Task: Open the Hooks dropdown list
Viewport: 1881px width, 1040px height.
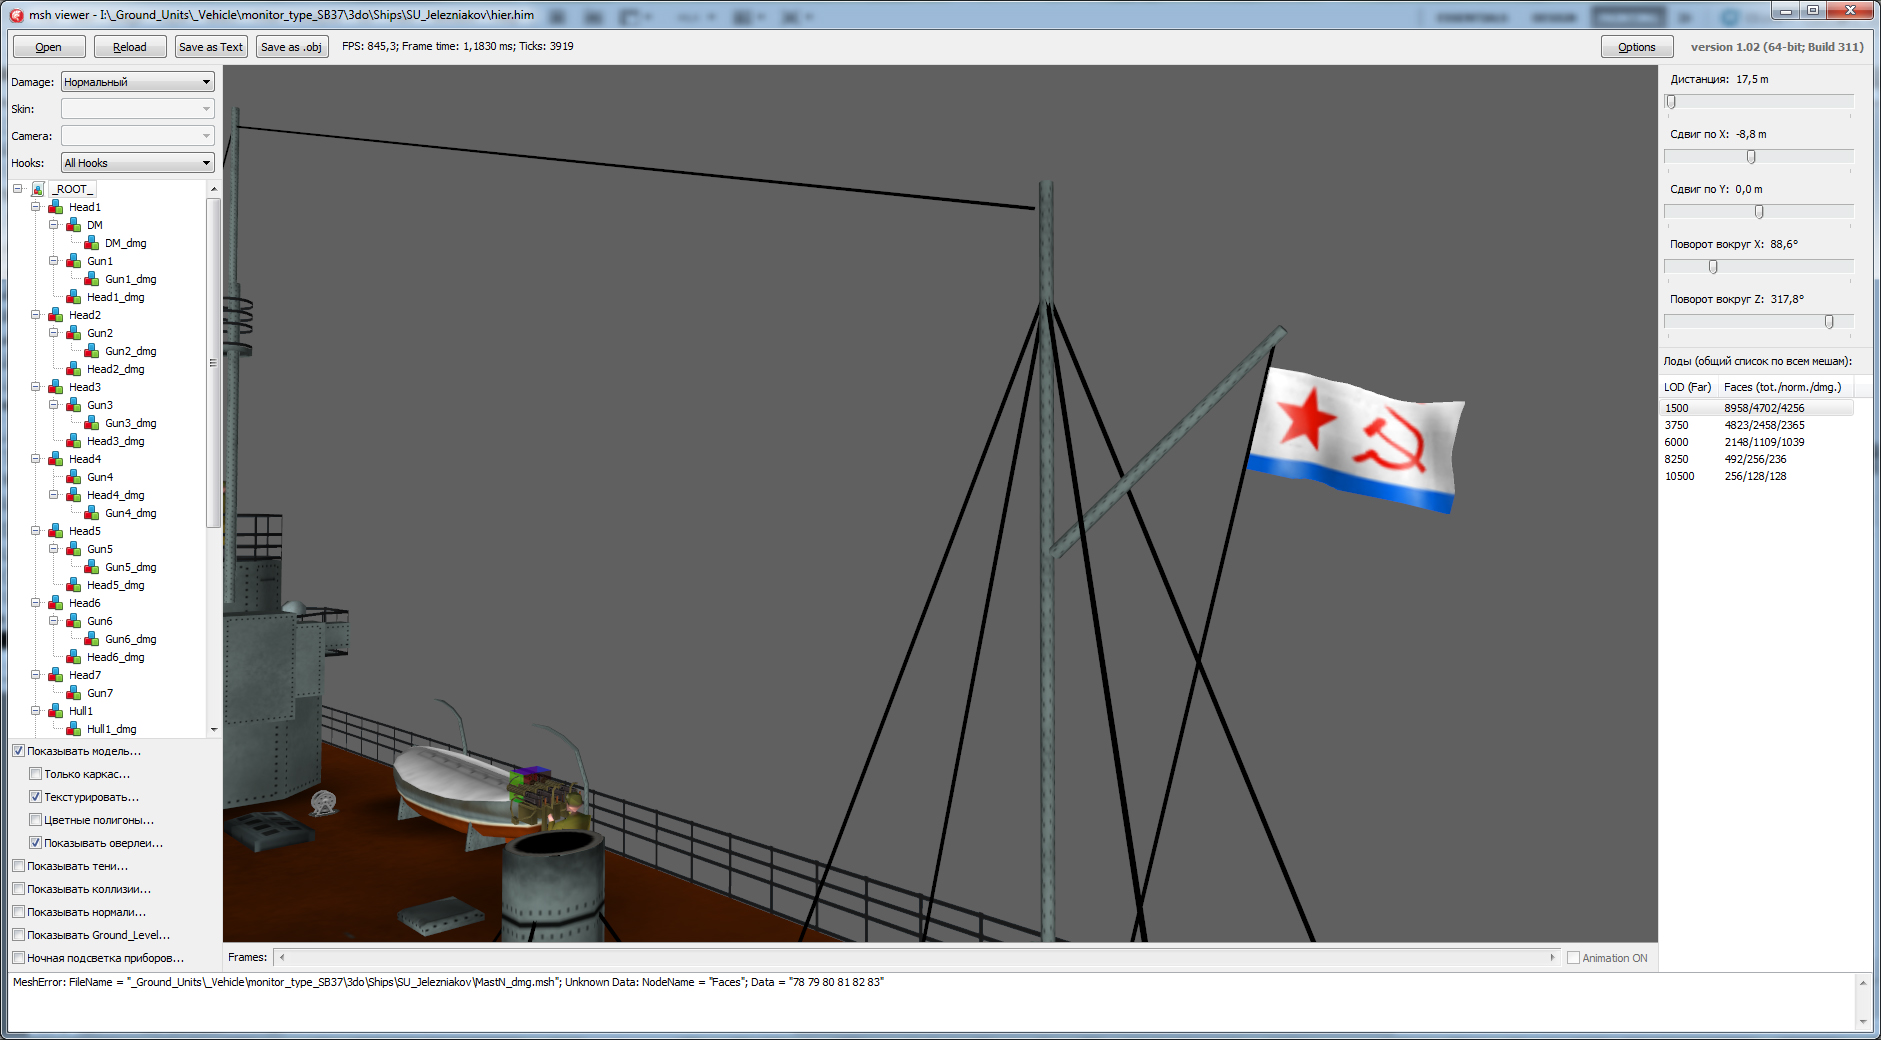Action: tap(138, 163)
